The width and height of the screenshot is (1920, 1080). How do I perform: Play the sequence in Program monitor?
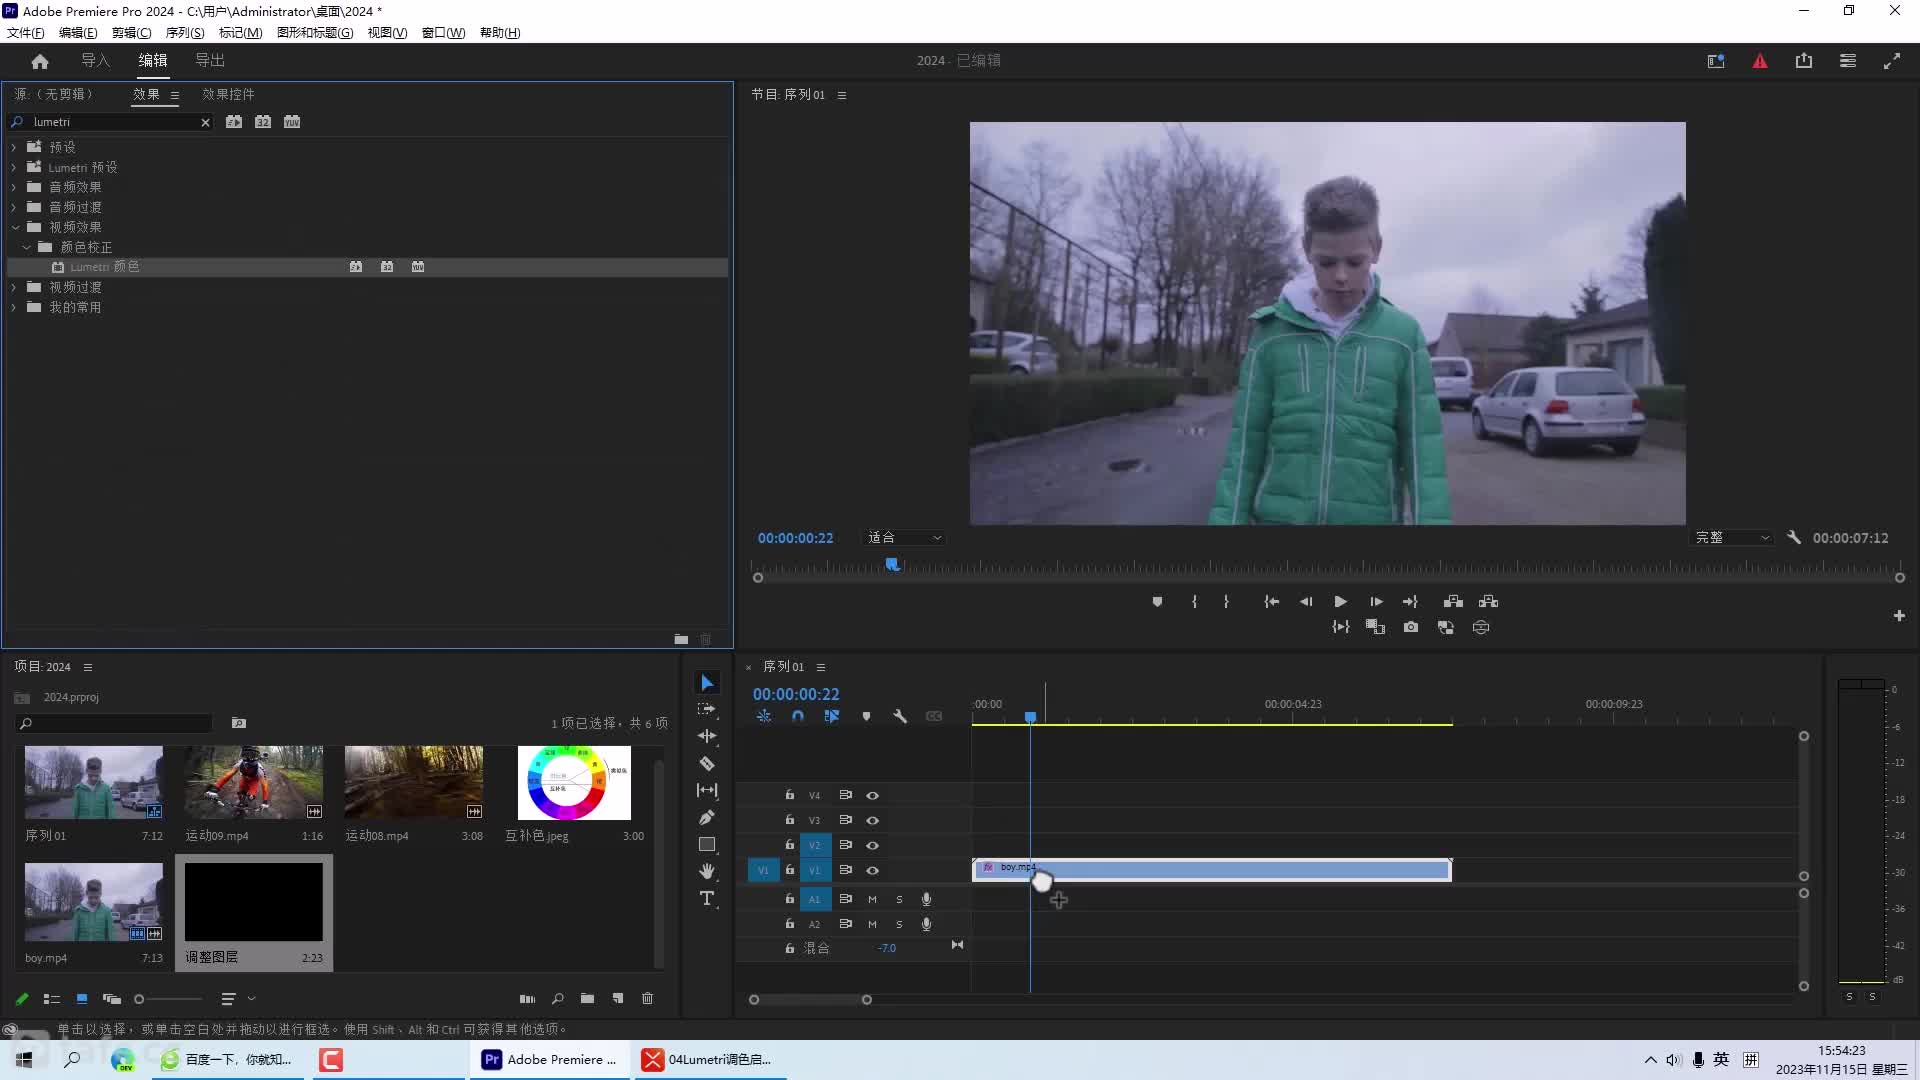point(1340,601)
